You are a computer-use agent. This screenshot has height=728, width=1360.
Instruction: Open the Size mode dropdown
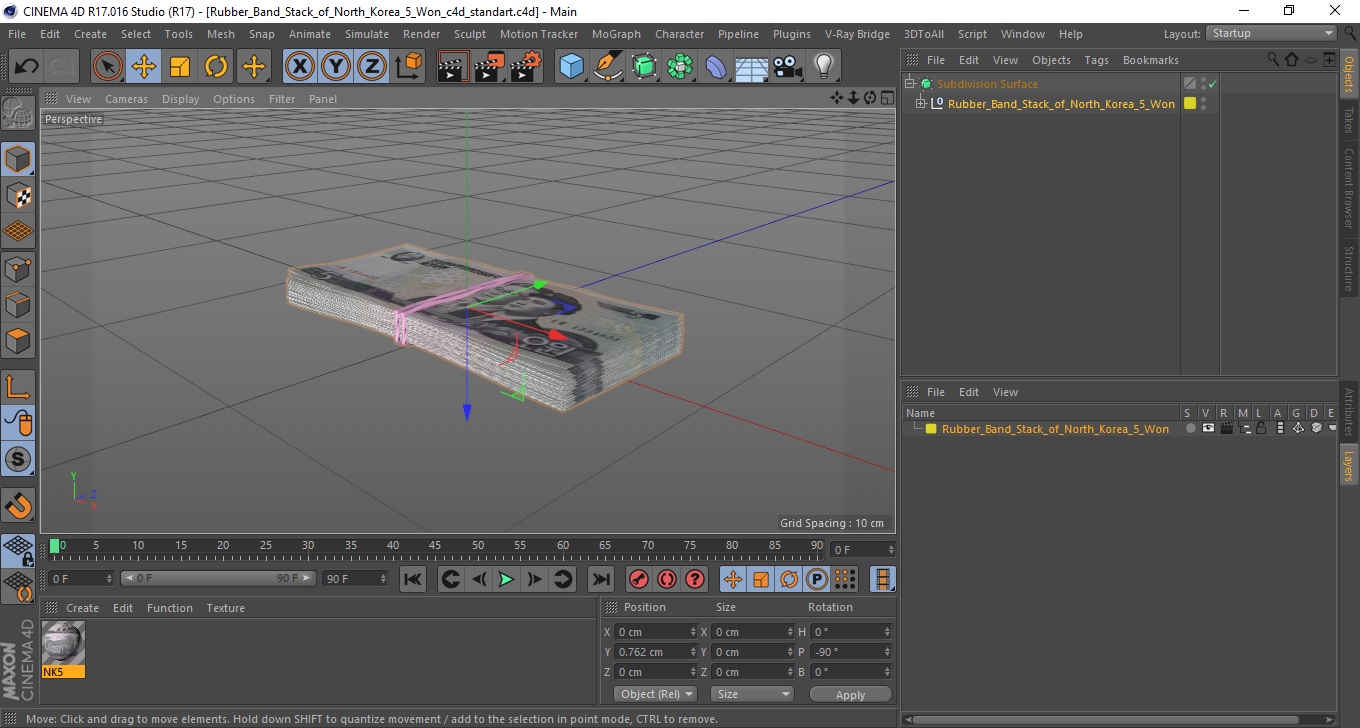752,694
